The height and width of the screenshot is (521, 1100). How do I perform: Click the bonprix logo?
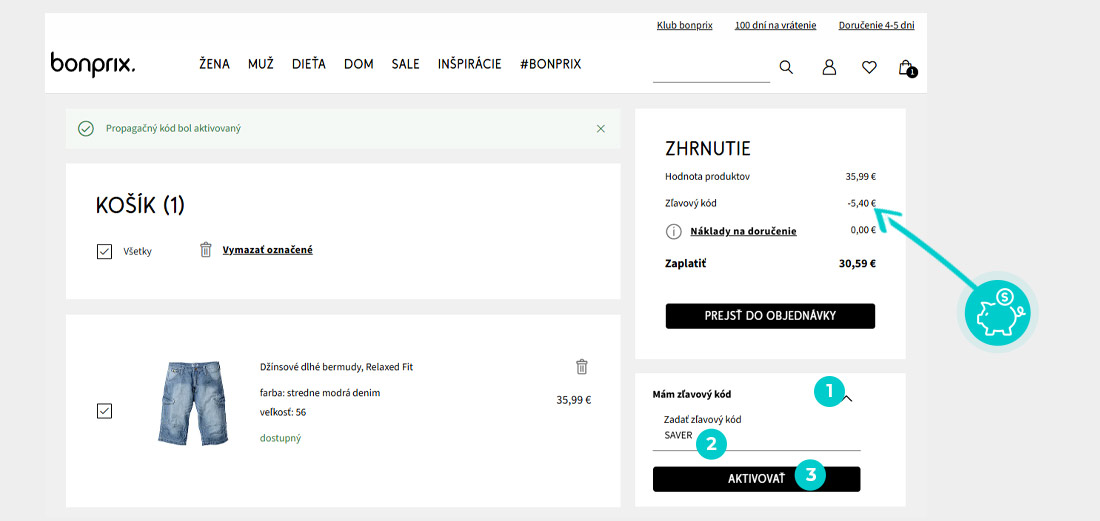[93, 65]
